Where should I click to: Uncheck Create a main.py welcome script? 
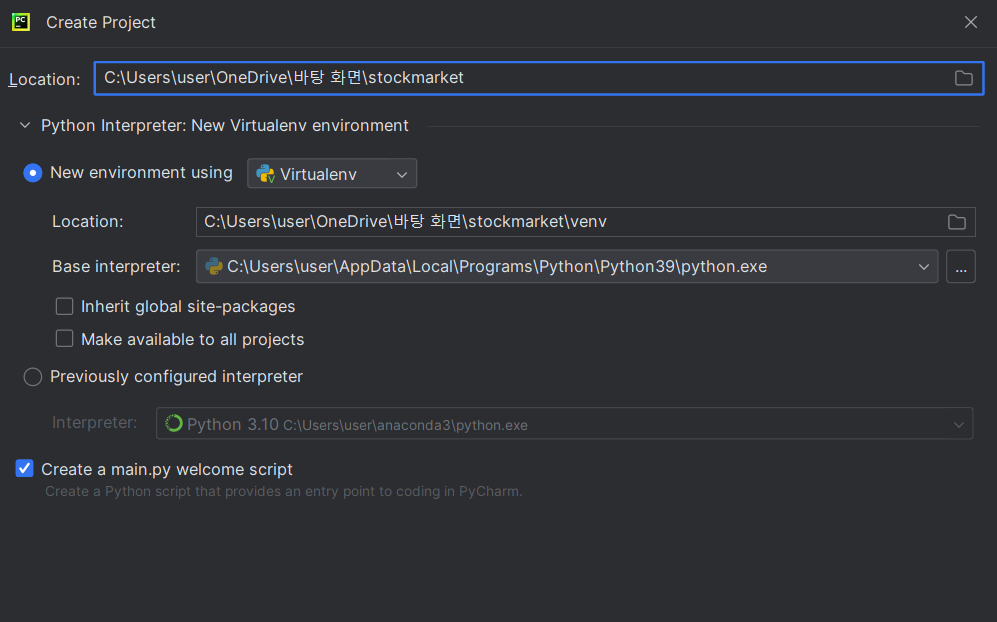coord(24,469)
